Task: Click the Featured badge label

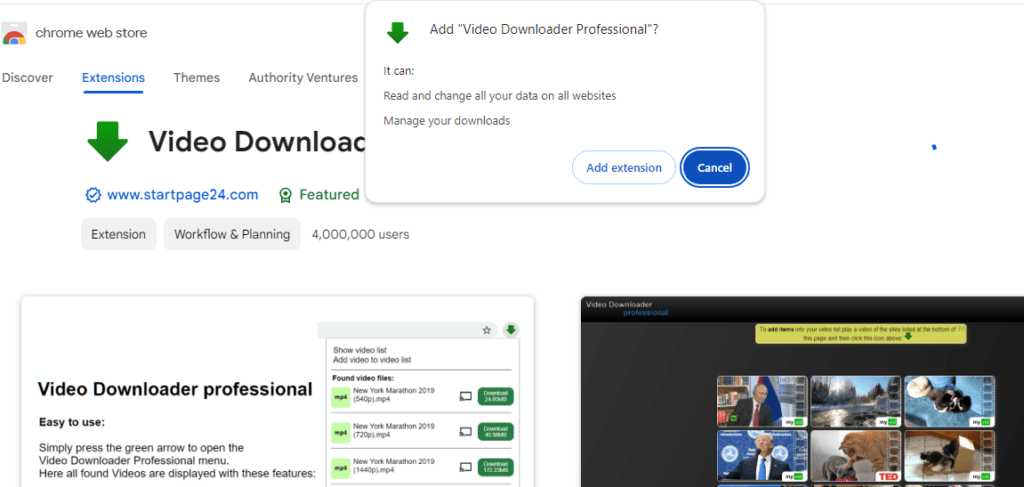Action: (329, 195)
